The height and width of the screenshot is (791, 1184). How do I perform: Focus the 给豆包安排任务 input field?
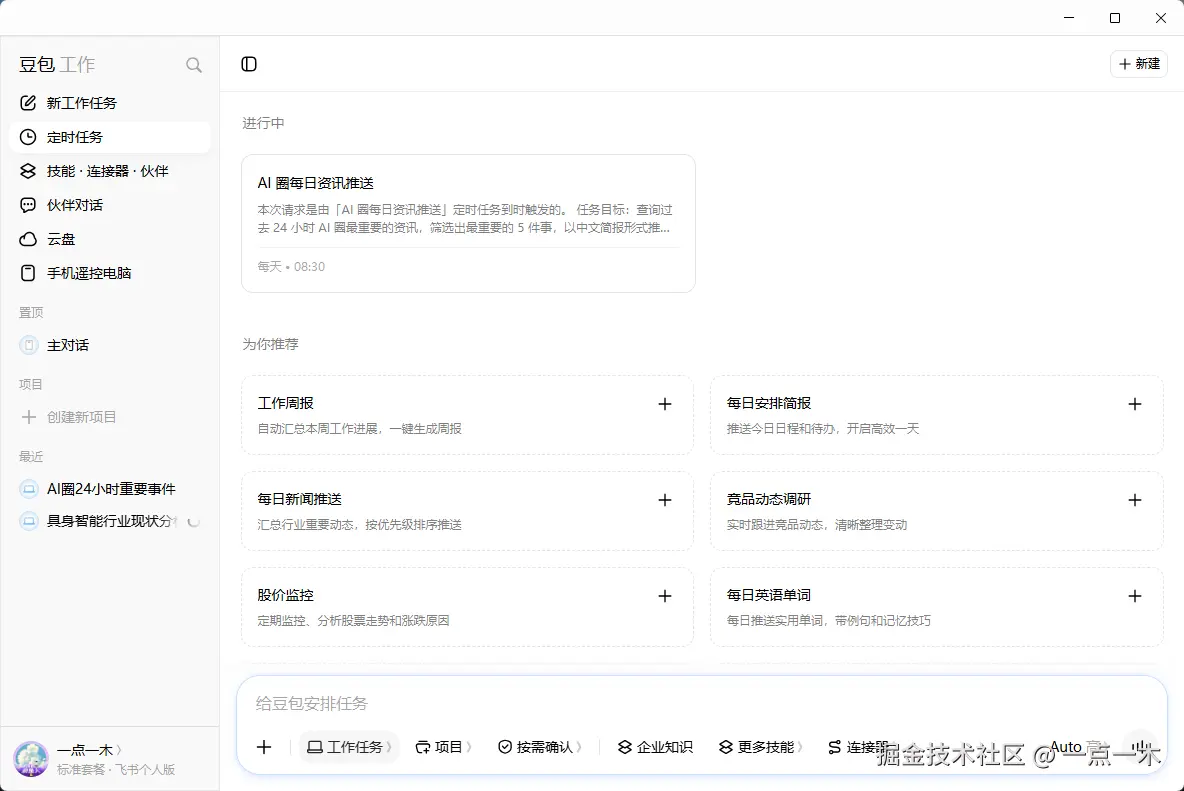701,704
